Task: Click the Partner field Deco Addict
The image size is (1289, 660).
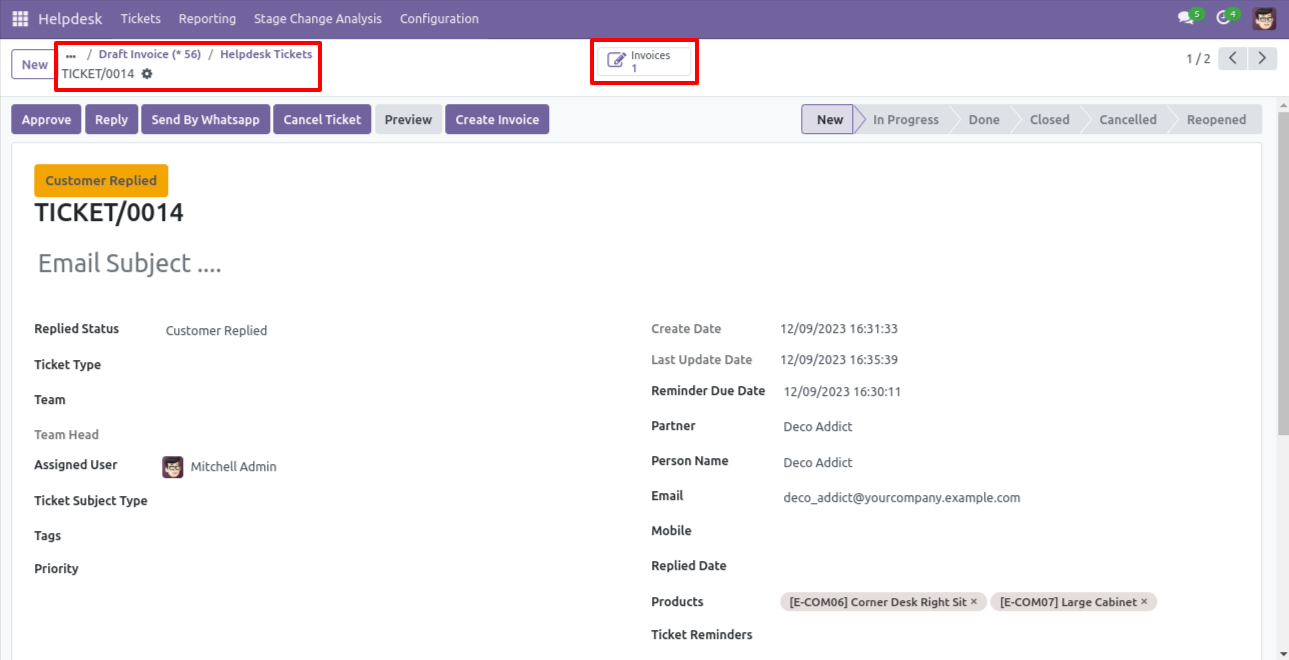Action: (818, 427)
